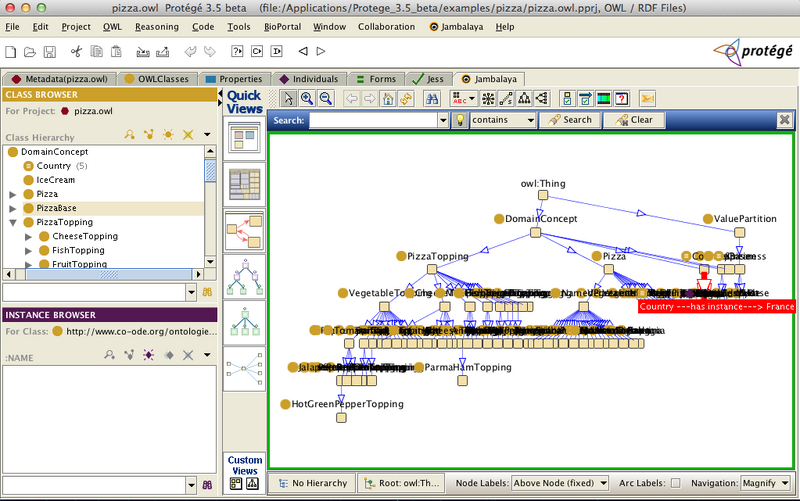Open the node filter checklist icon
Screen dimensions: 800x501
point(567,98)
